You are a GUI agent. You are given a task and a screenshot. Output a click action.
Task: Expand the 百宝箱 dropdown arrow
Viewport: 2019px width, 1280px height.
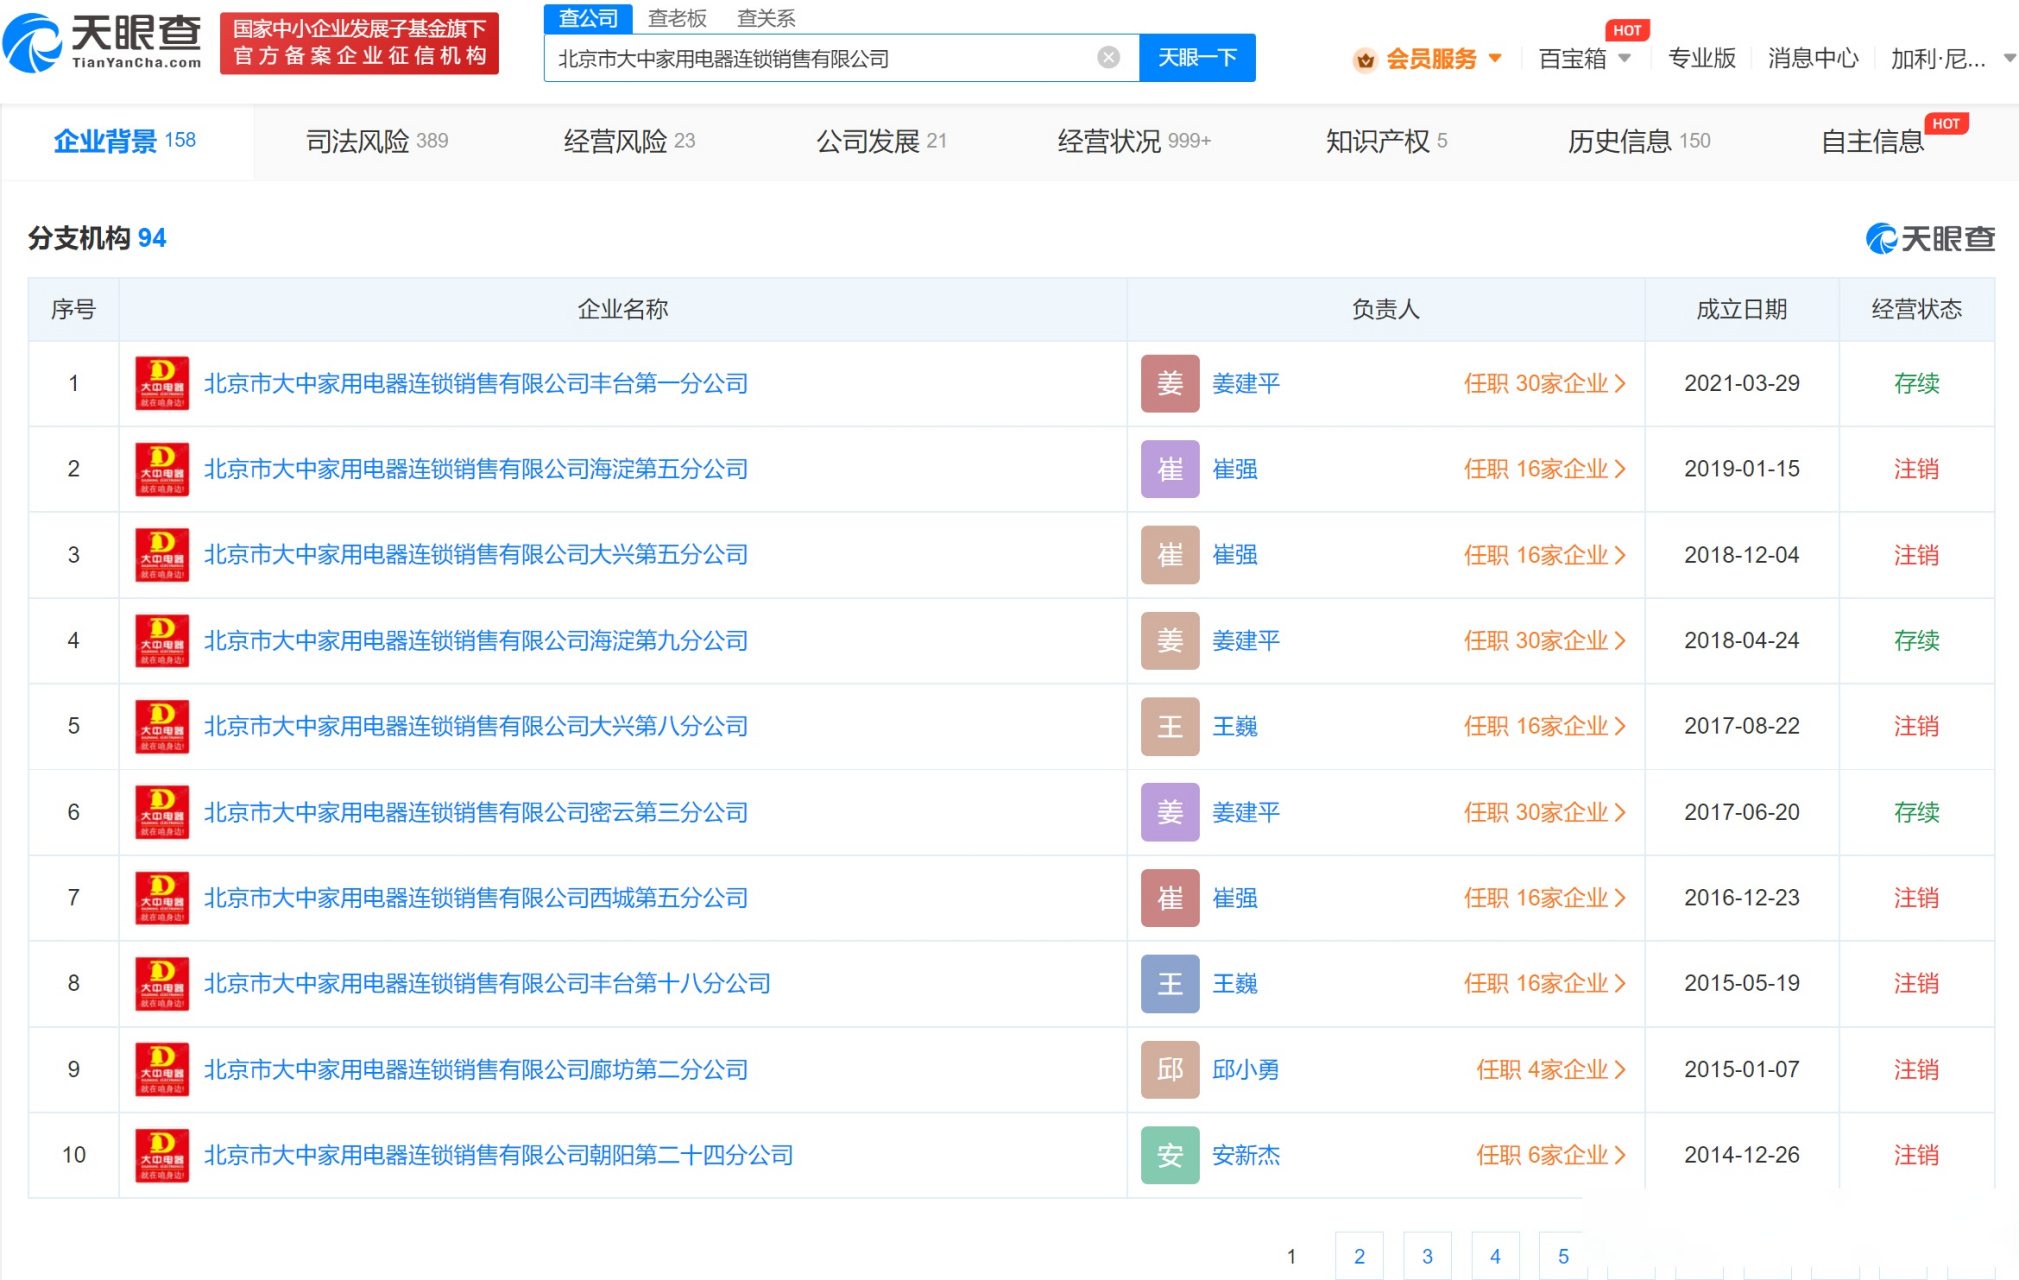[1625, 58]
